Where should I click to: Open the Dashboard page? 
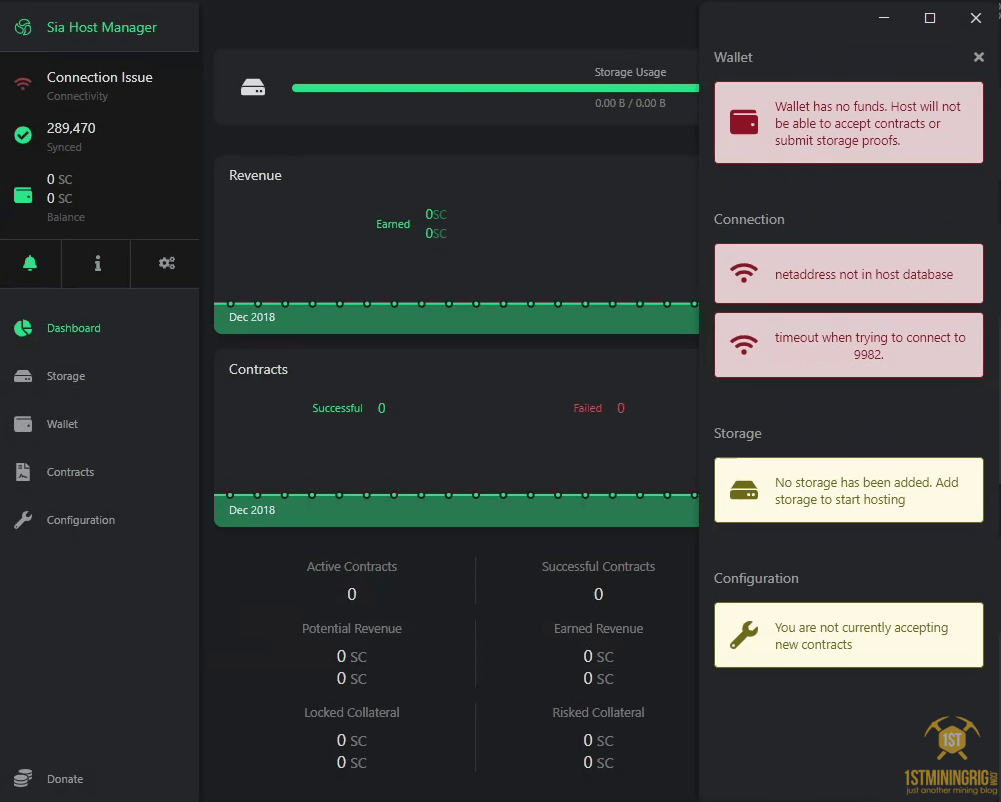(73, 328)
